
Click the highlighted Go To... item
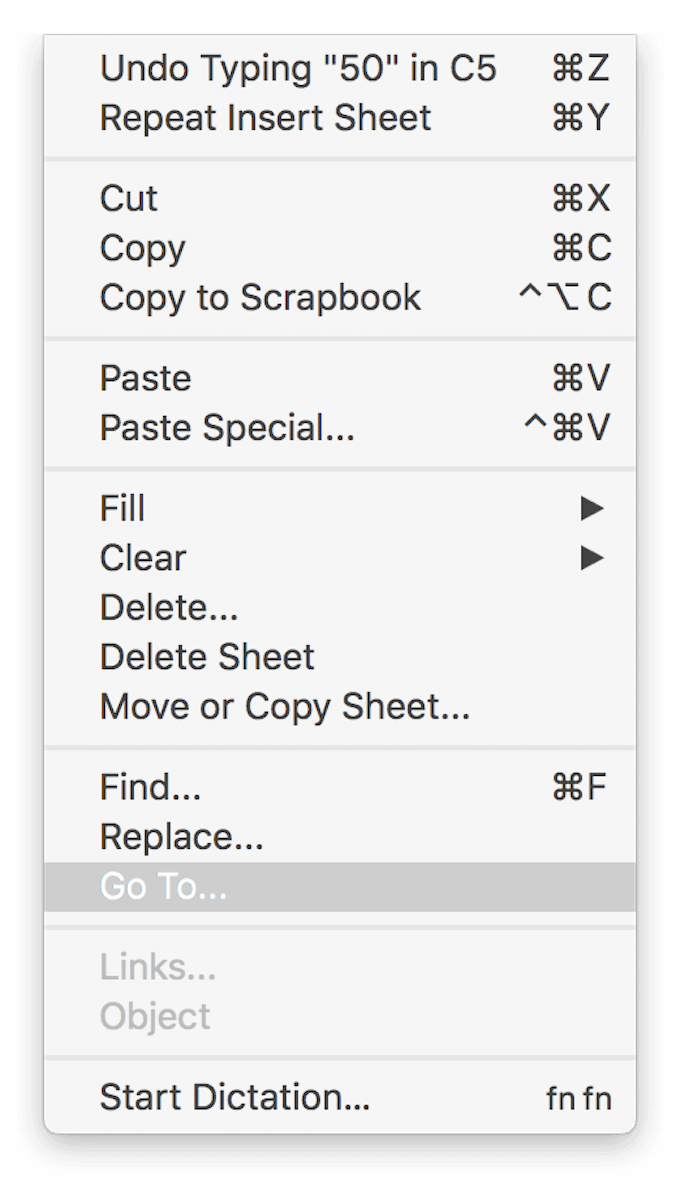(163, 887)
